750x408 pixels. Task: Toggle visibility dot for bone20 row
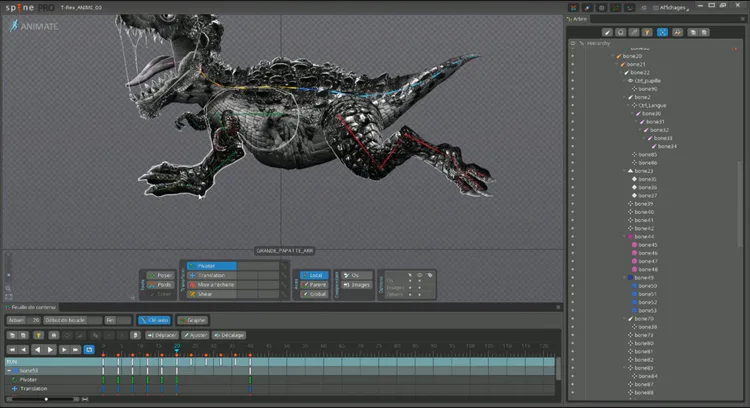coord(573,56)
